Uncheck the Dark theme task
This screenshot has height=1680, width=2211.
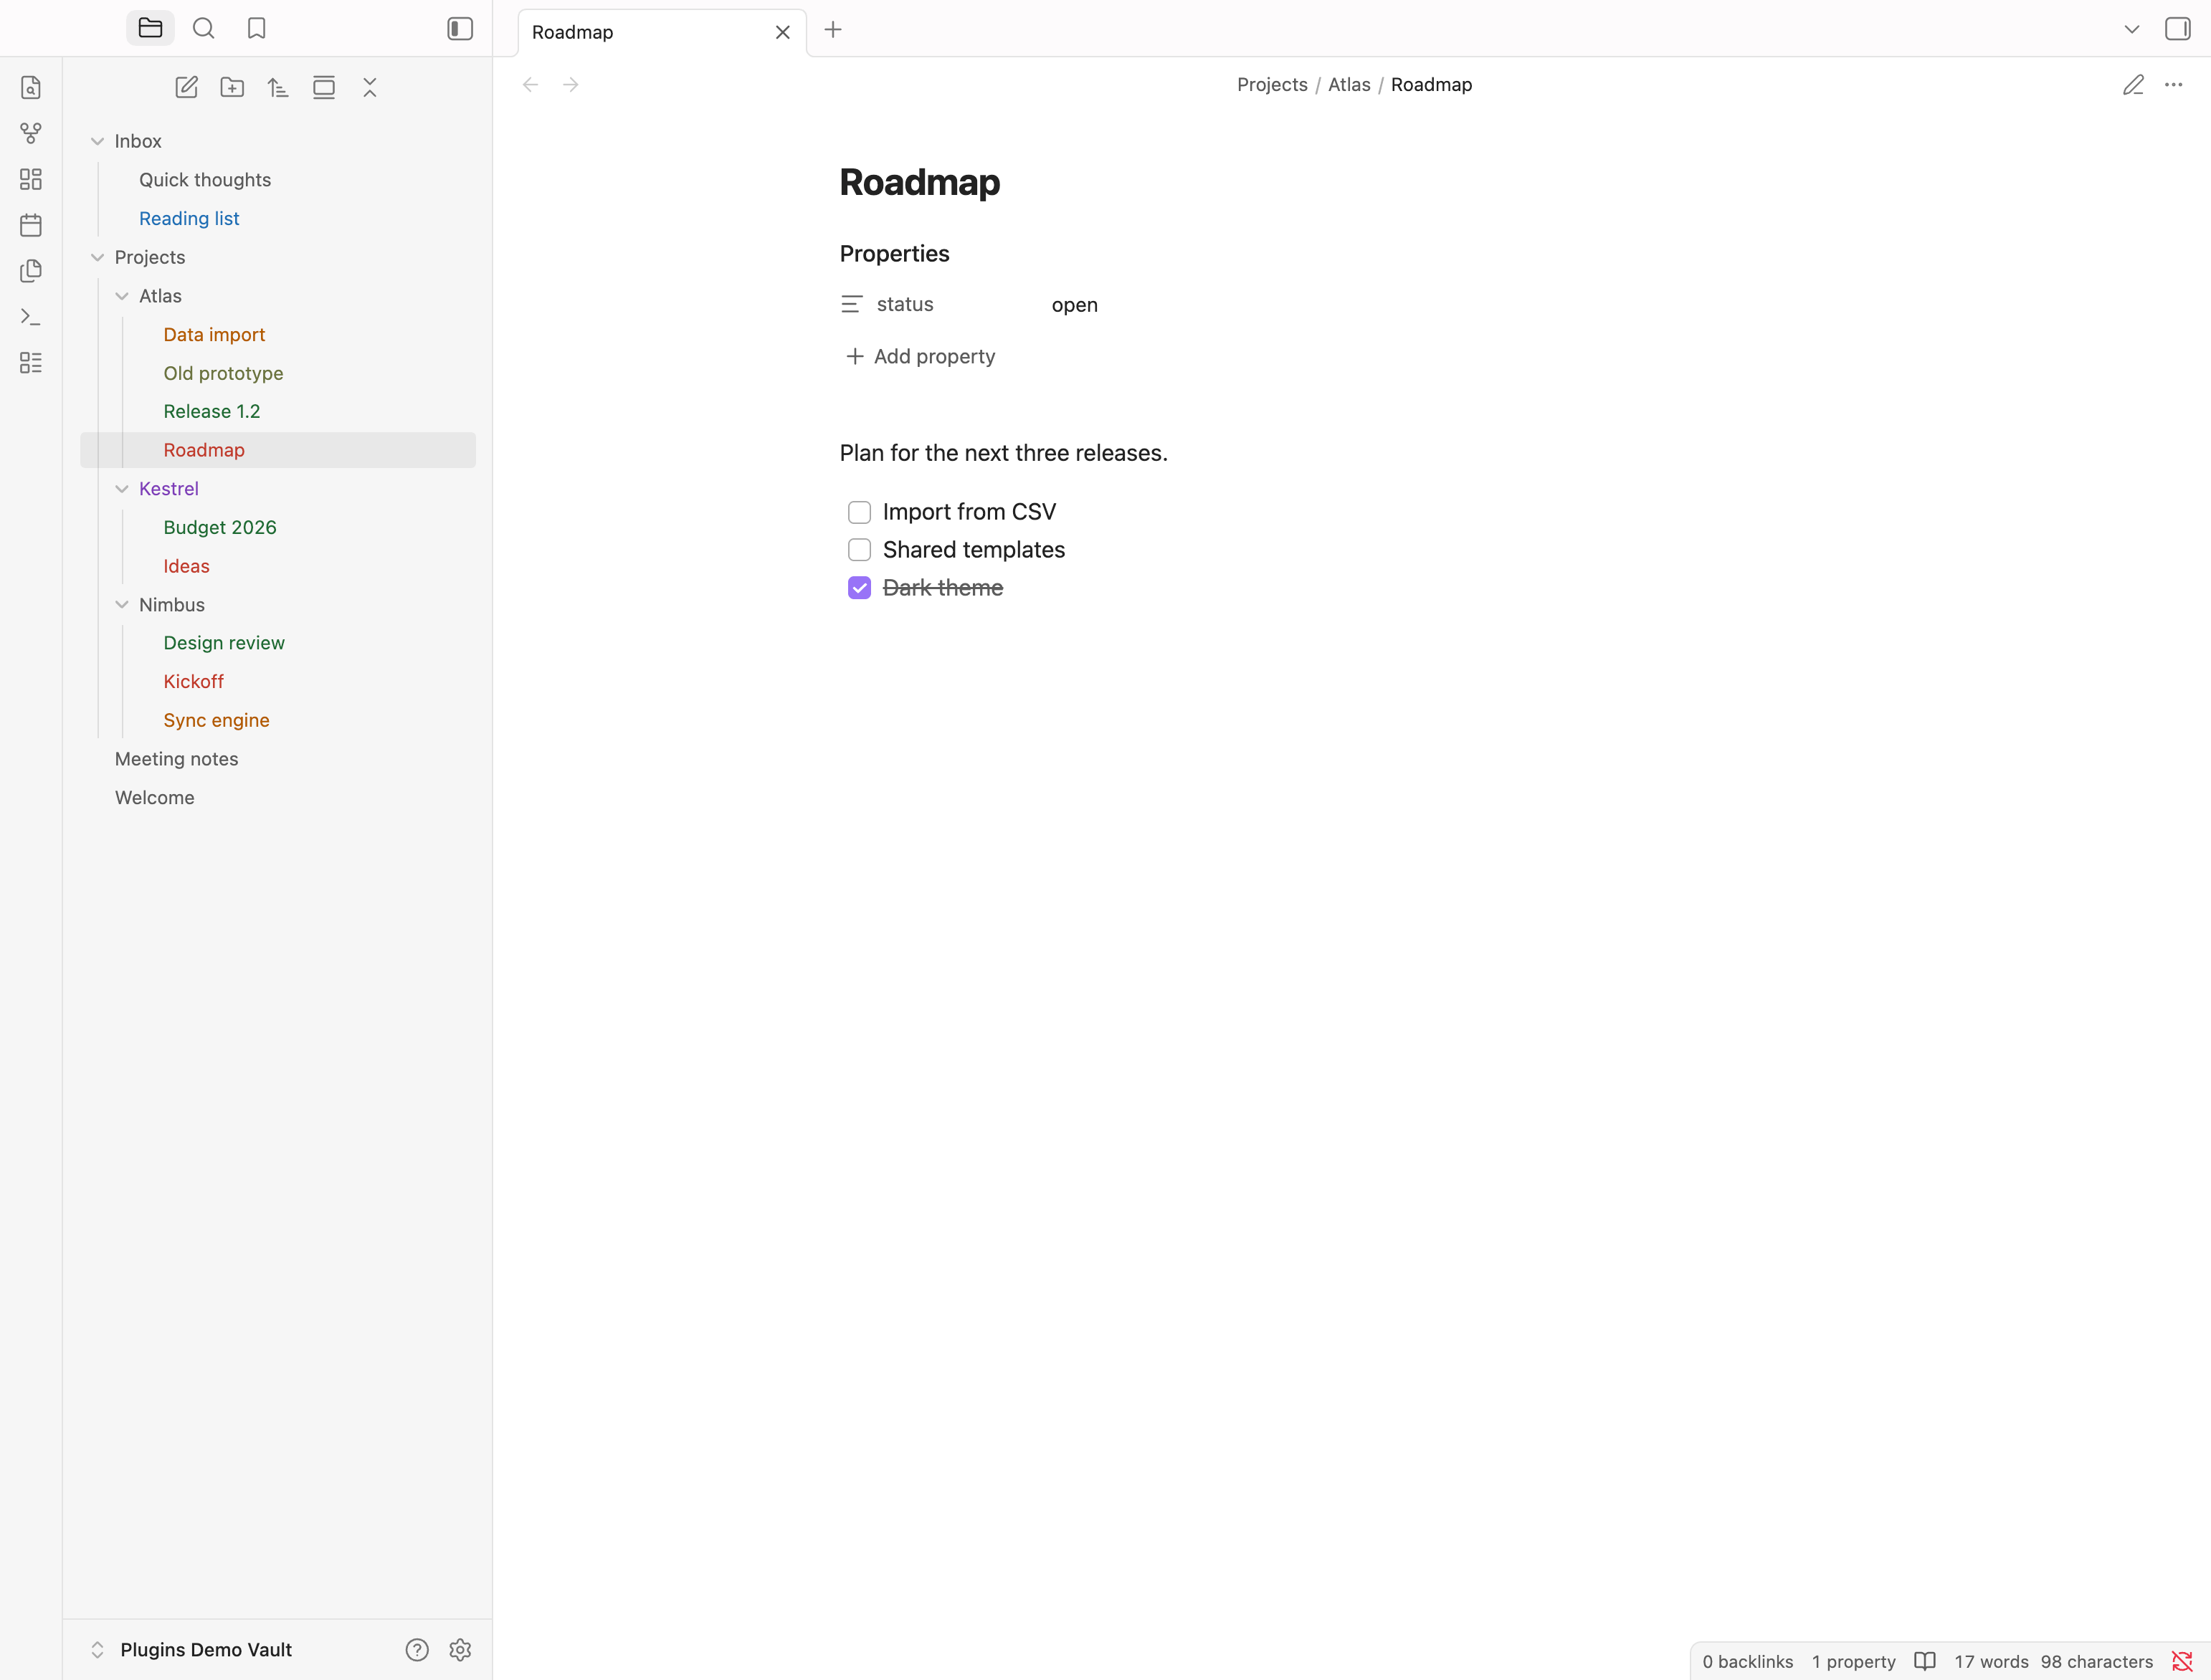859,588
